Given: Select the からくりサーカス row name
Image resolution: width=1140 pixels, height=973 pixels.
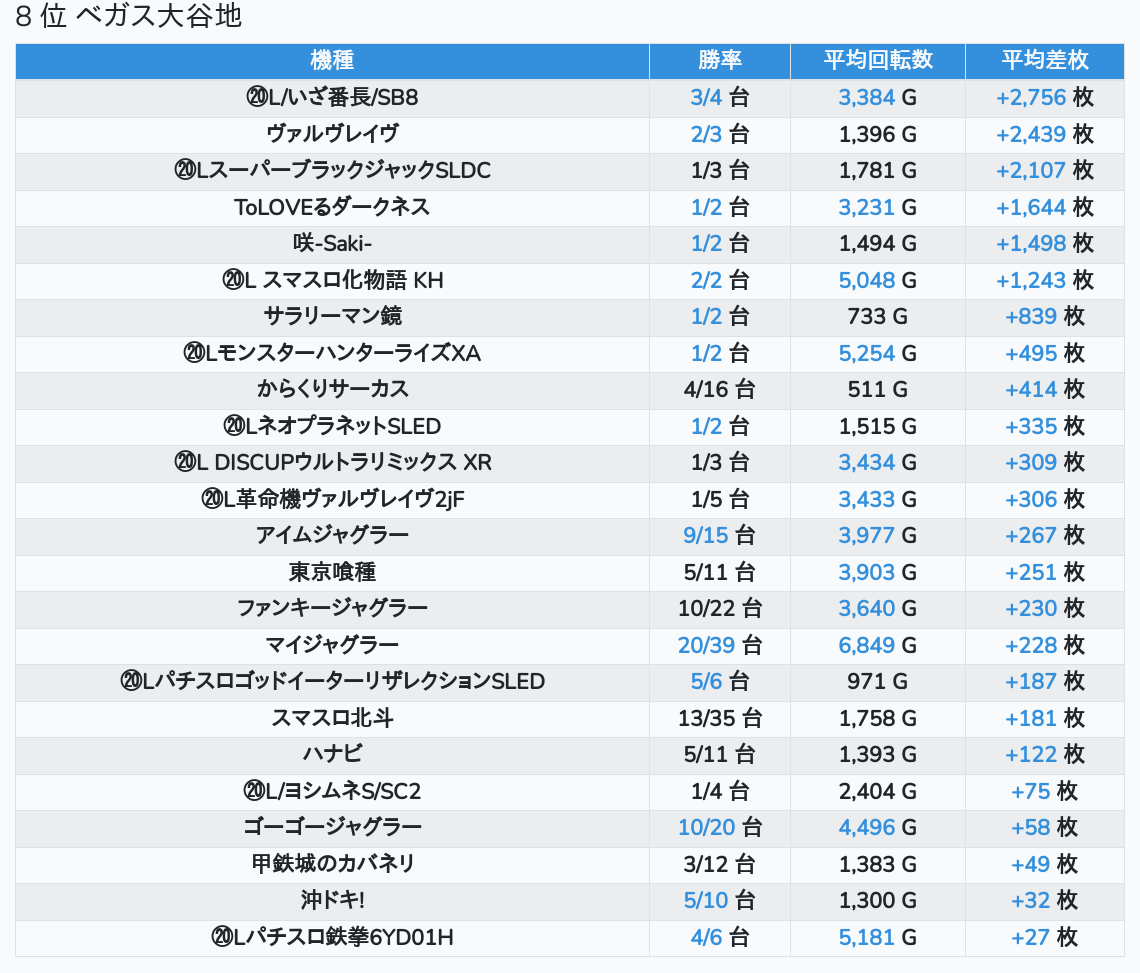Looking at the screenshot, I should pos(332,389).
